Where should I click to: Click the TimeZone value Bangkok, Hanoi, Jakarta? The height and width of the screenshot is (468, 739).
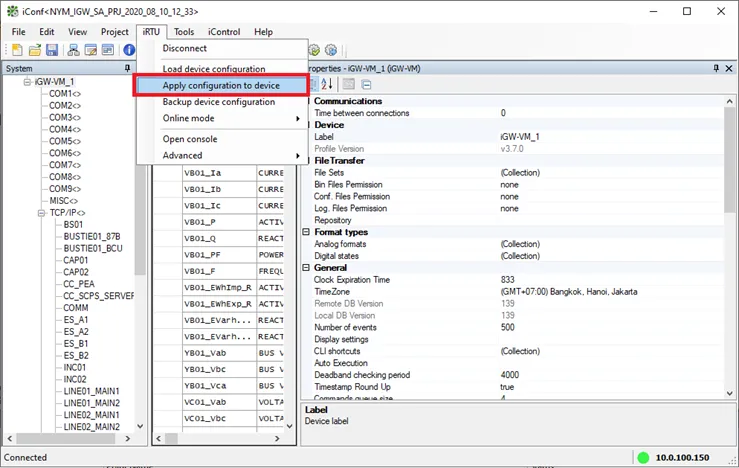(x=569, y=292)
